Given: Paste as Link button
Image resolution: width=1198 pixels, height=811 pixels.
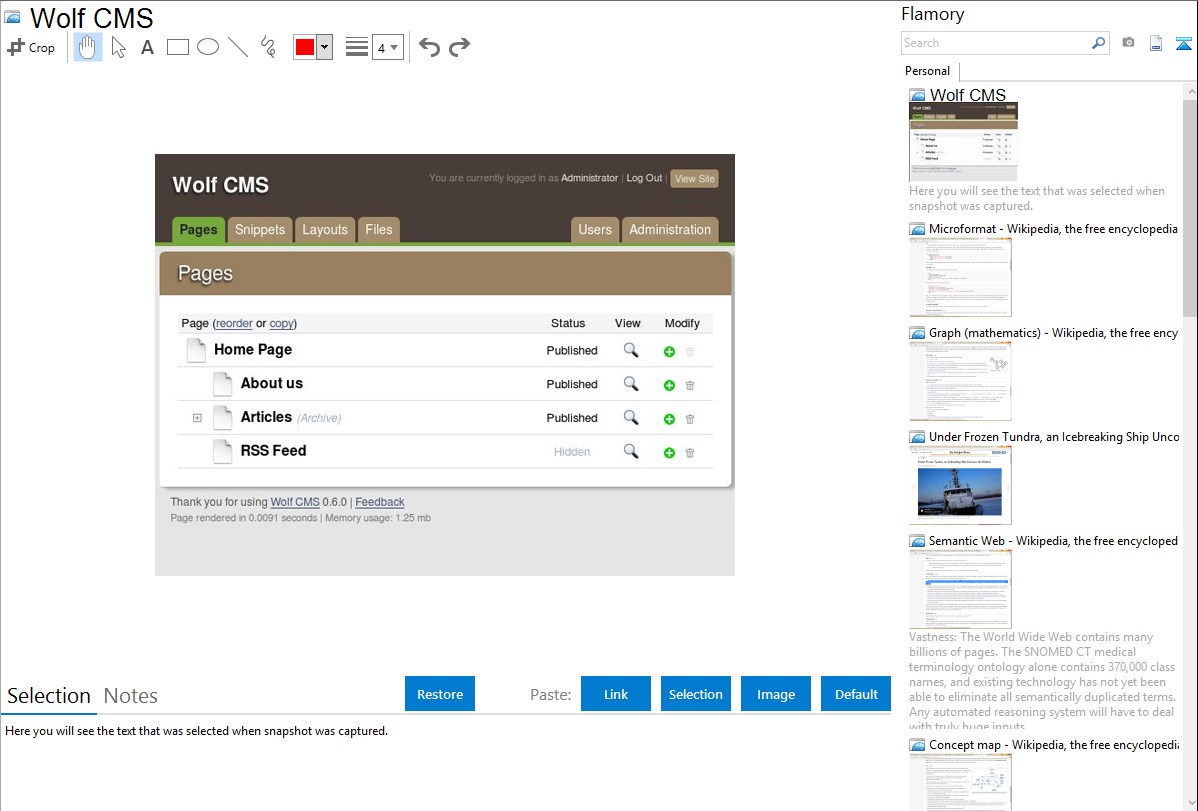Looking at the screenshot, I should 616,694.
